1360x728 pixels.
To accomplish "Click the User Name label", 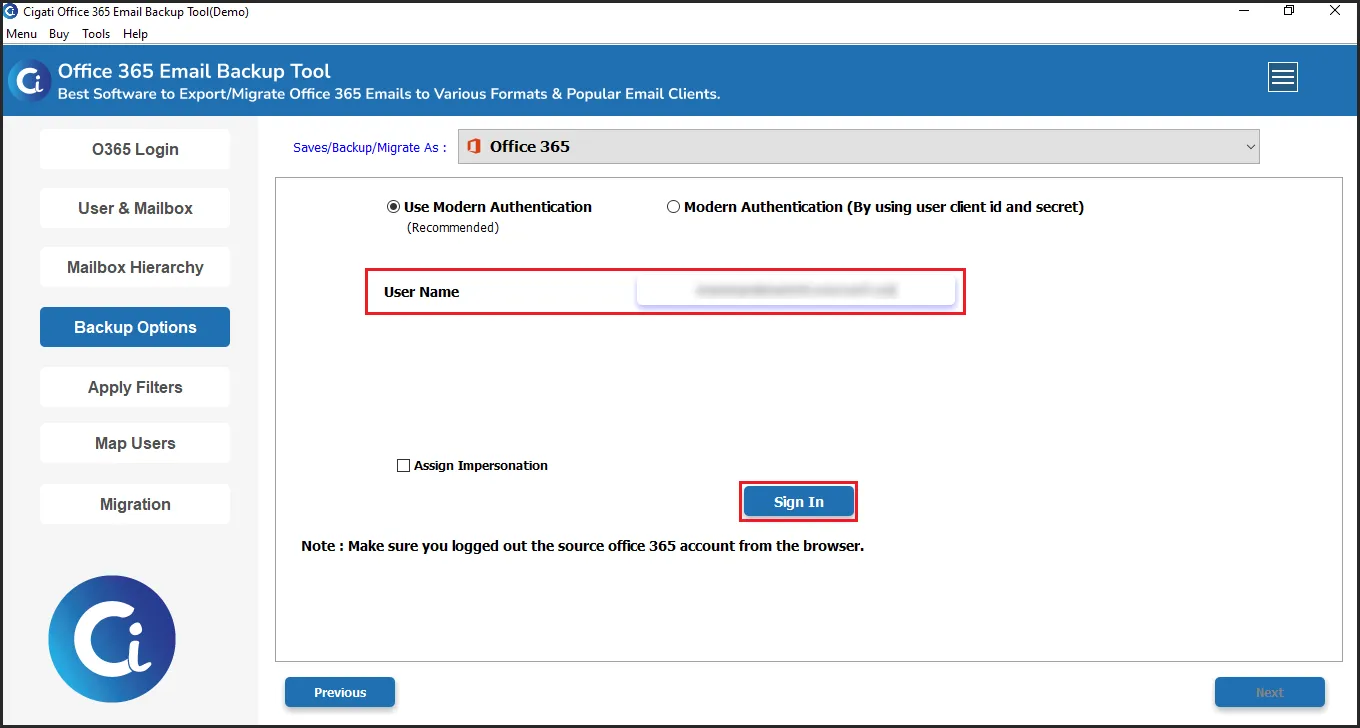I will pyautogui.click(x=422, y=292).
